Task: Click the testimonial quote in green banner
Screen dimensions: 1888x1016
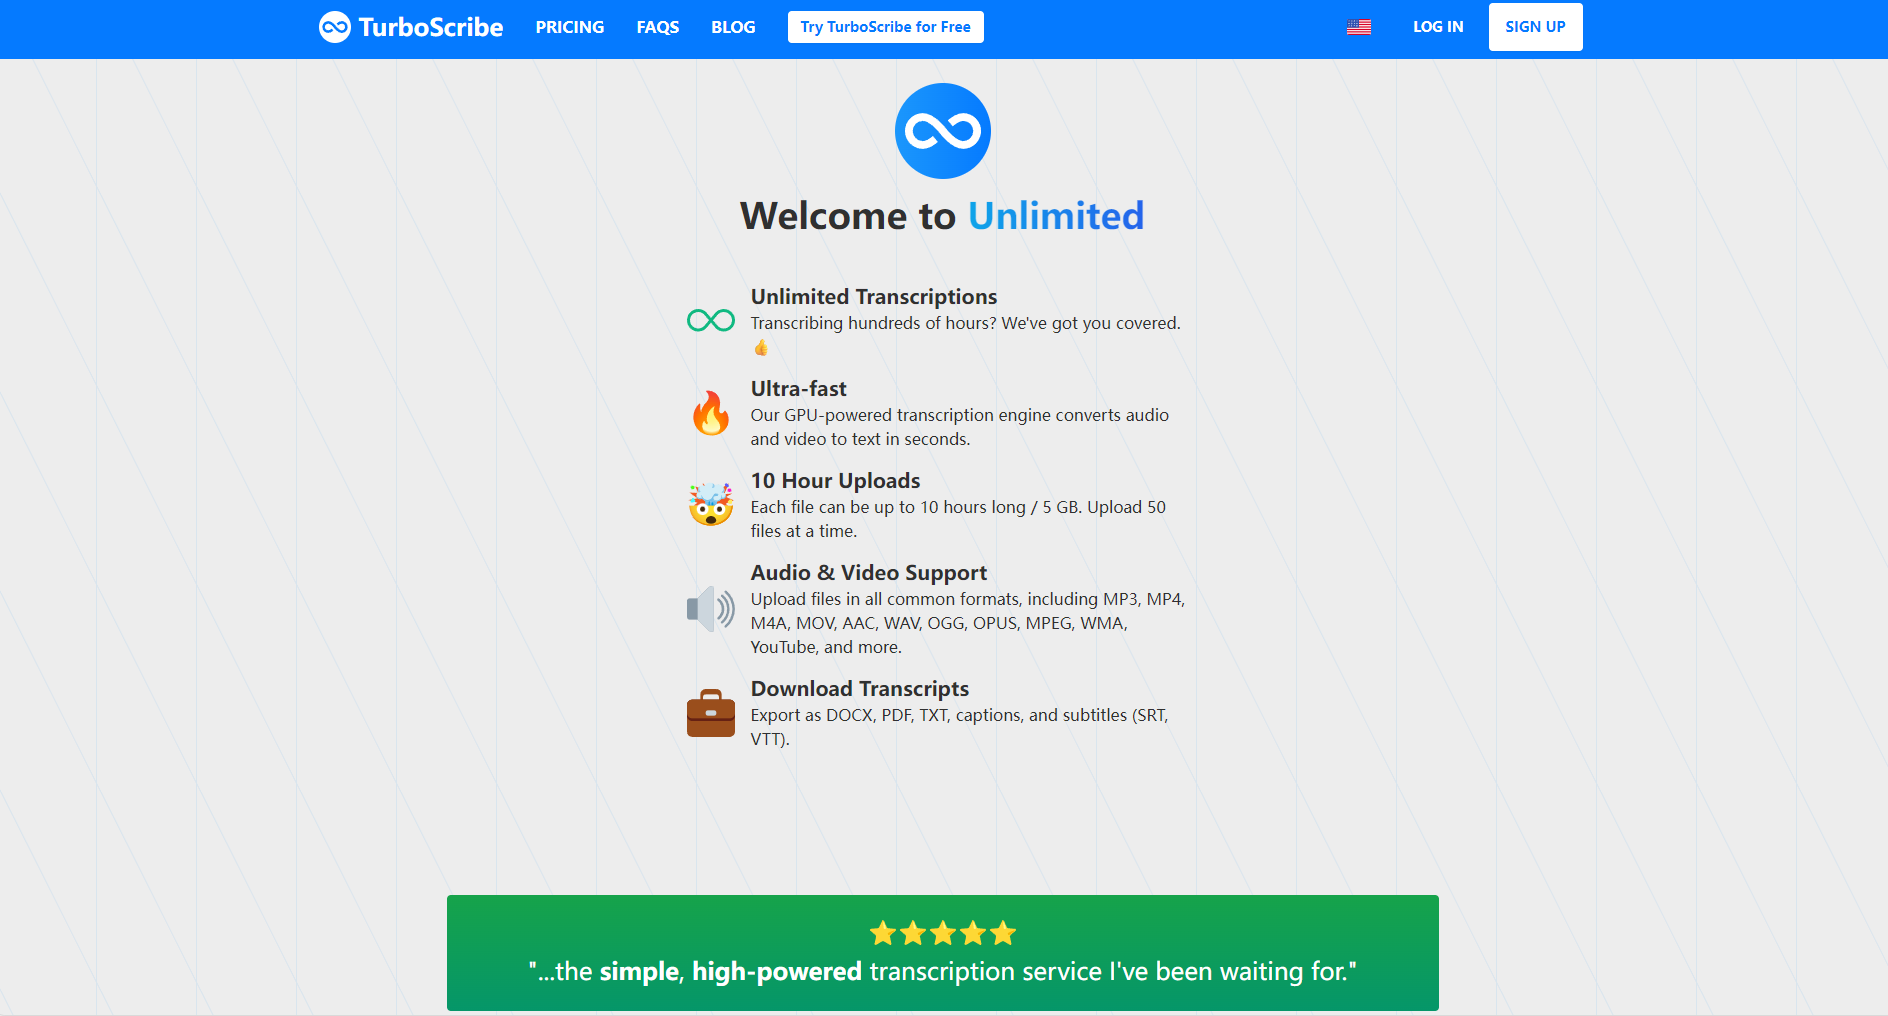Action: click(943, 971)
